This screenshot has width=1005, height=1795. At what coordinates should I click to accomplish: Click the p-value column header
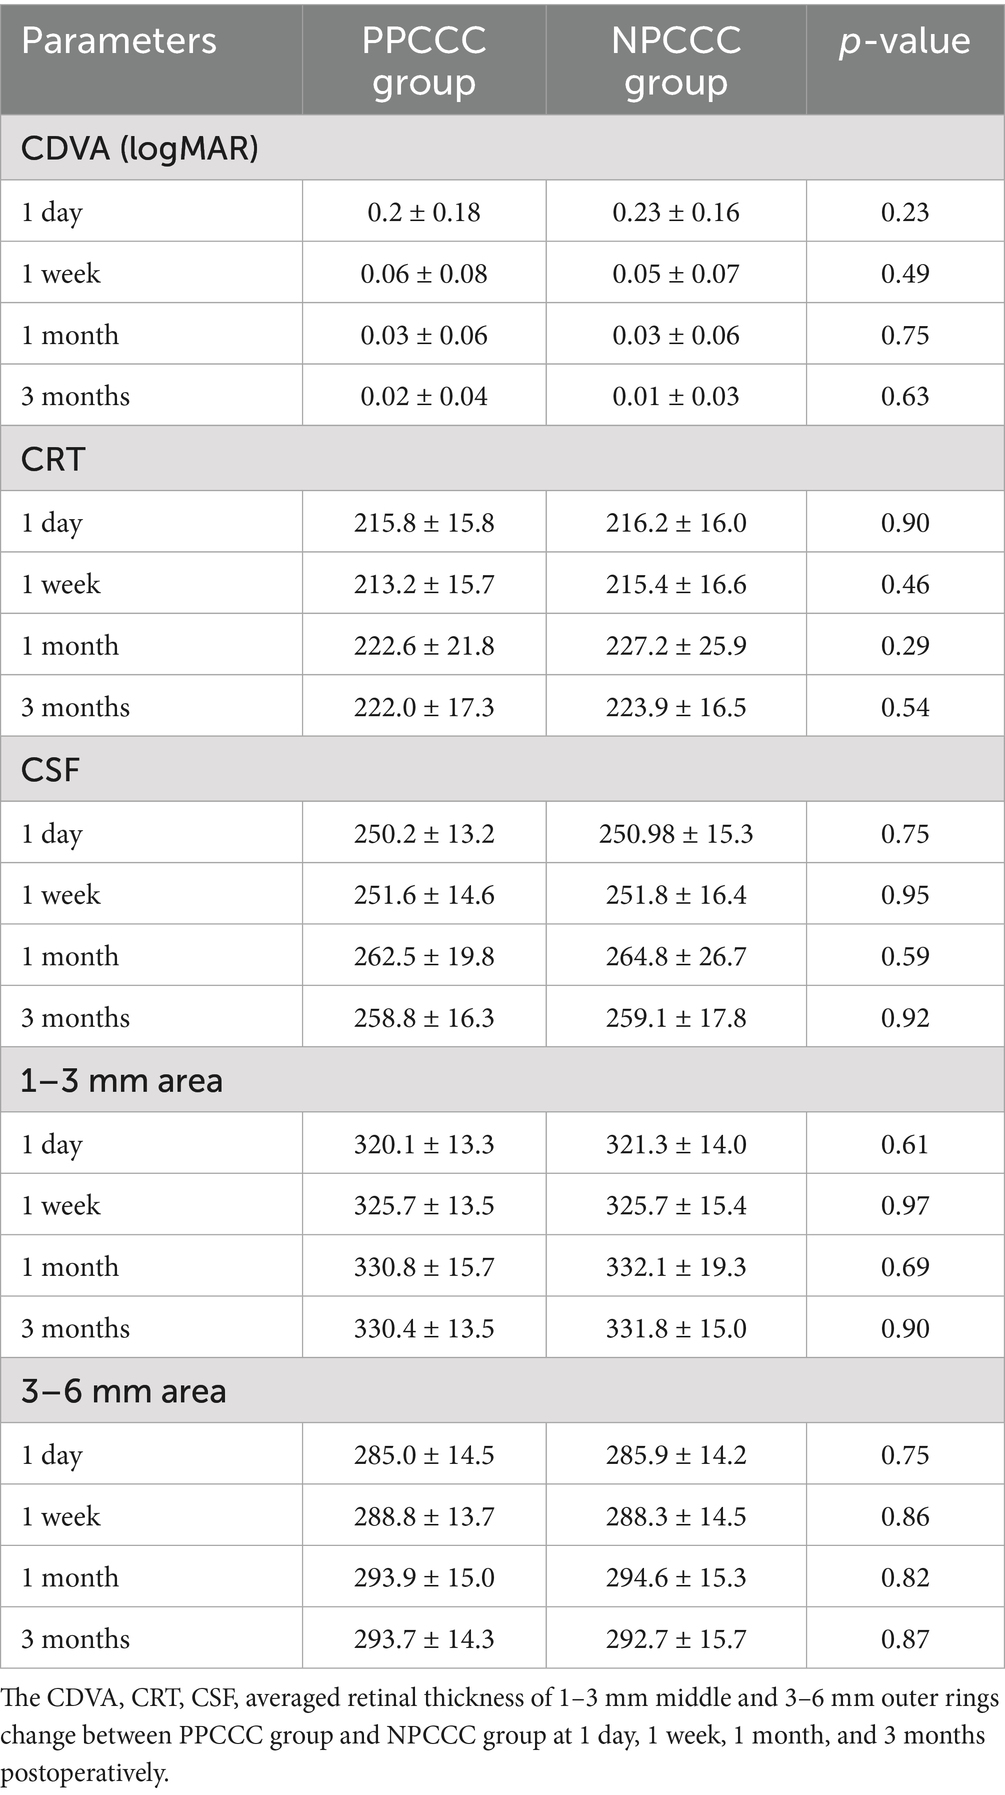pos(904,41)
